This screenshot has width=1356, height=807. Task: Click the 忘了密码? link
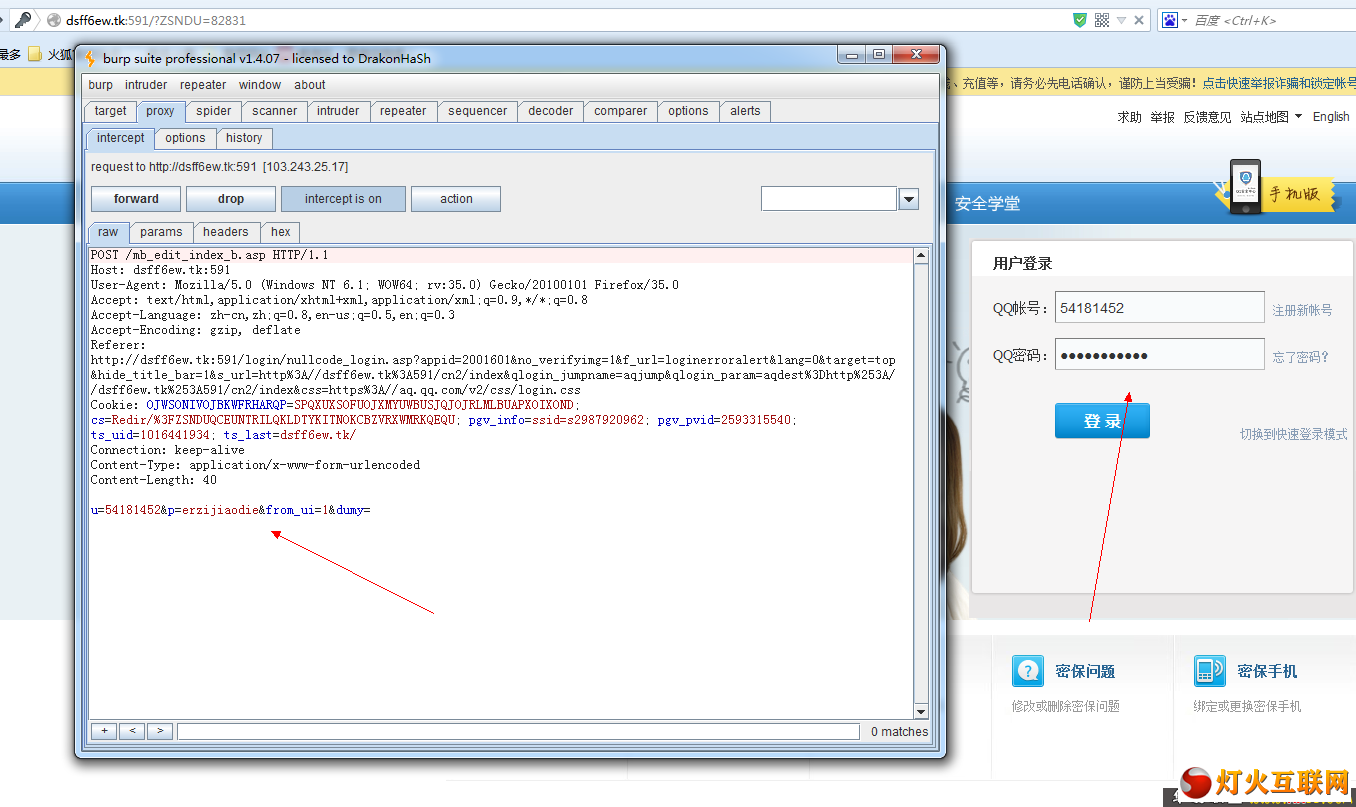click(x=1300, y=357)
